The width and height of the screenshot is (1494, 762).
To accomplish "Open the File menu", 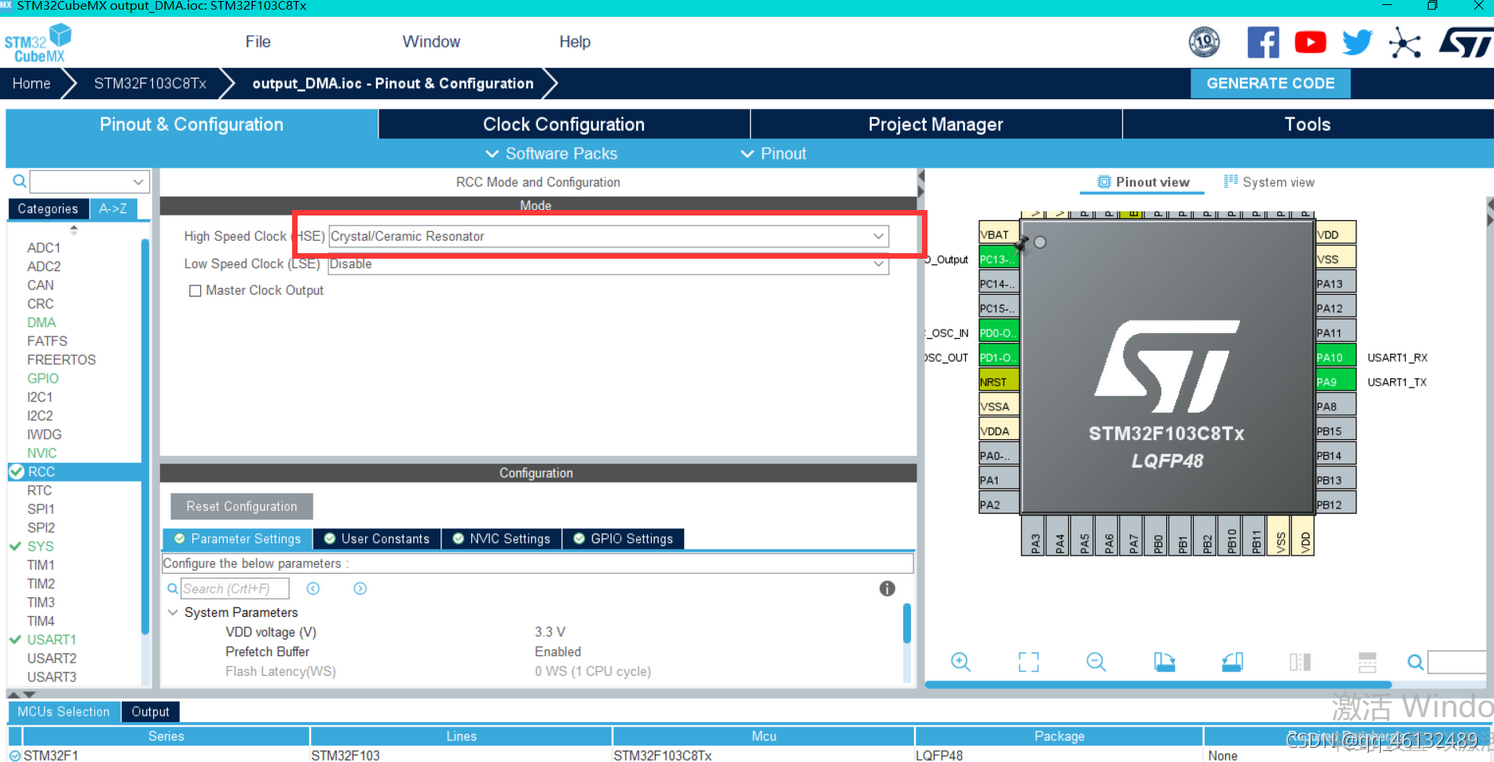I will pos(258,42).
